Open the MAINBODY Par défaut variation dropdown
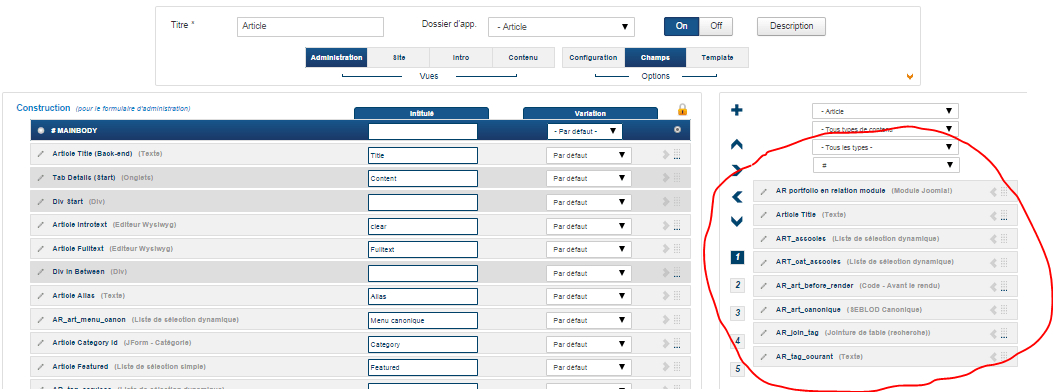 coord(585,131)
